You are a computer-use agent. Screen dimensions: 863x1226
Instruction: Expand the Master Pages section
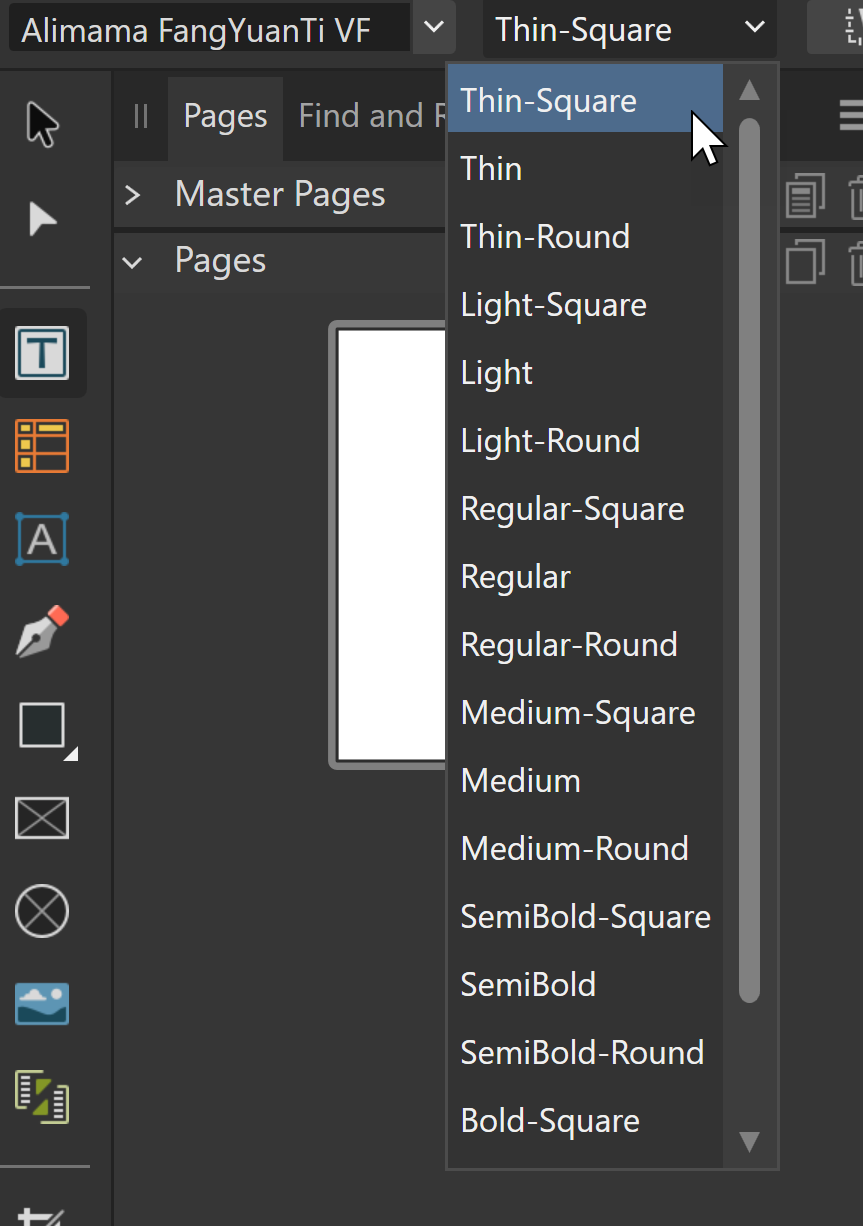click(x=132, y=194)
